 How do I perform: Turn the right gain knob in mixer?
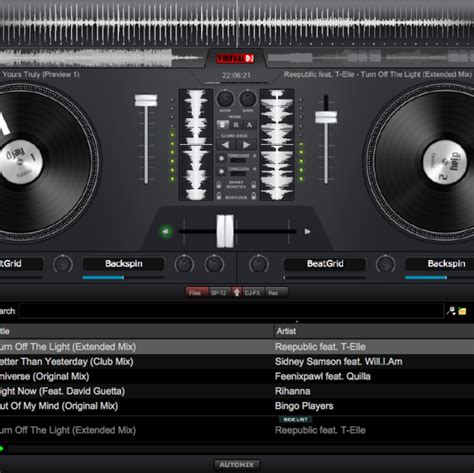248,99
